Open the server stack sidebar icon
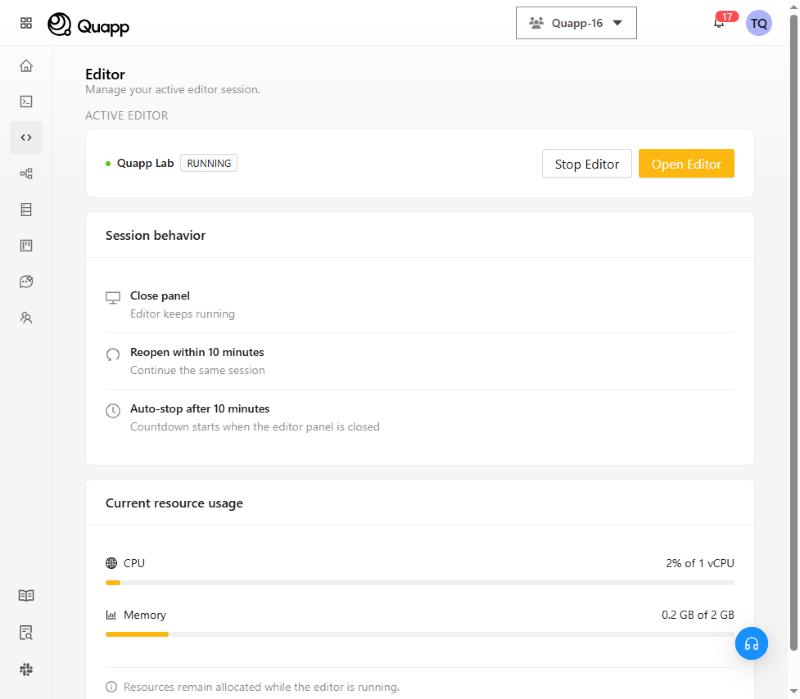This screenshot has height=699, width=800. pyautogui.click(x=26, y=209)
